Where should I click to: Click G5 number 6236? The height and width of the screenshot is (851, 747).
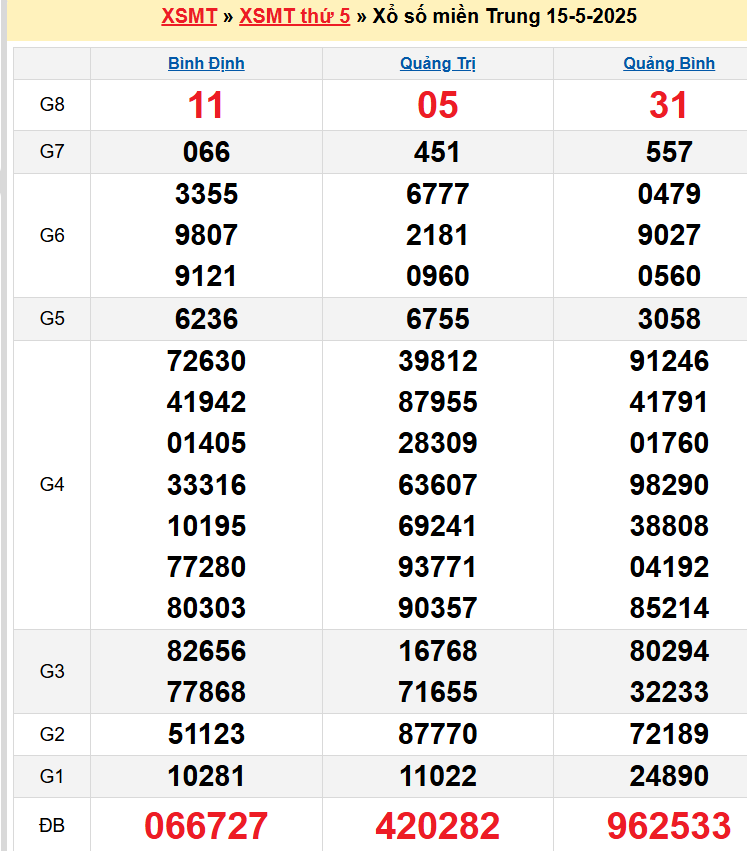(x=206, y=319)
